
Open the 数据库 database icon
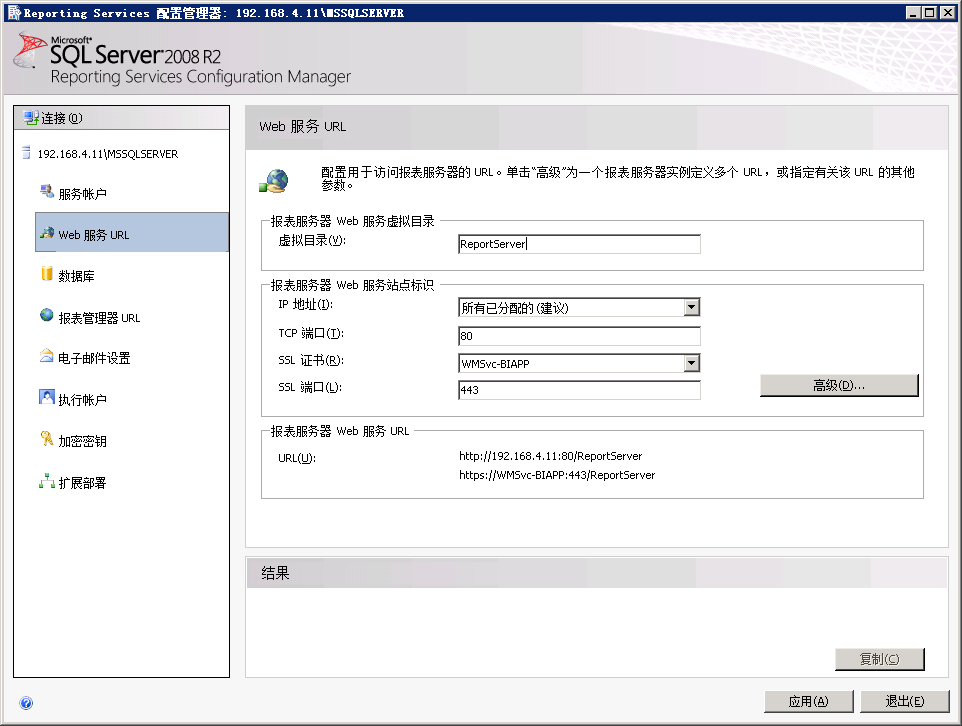click(x=47, y=274)
